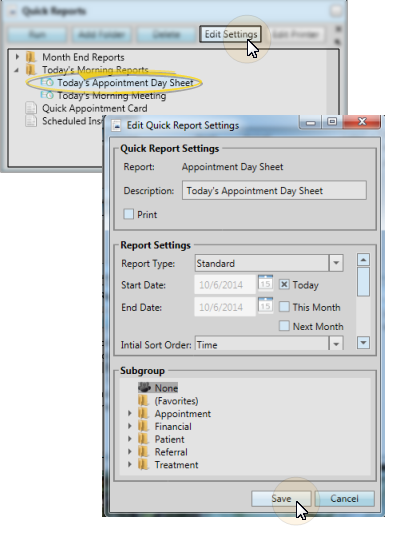
Task: Tick the Next Month checkbox
Action: point(284,326)
